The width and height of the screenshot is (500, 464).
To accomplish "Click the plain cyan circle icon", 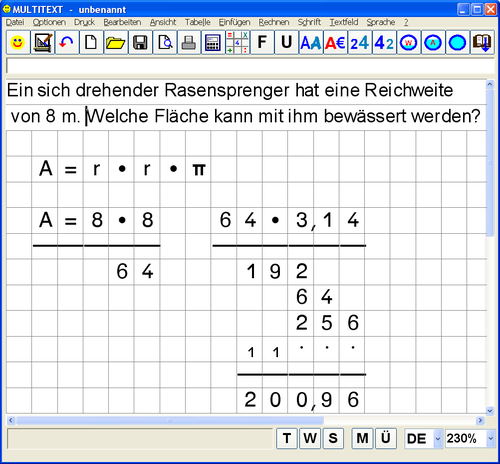I will [x=457, y=42].
